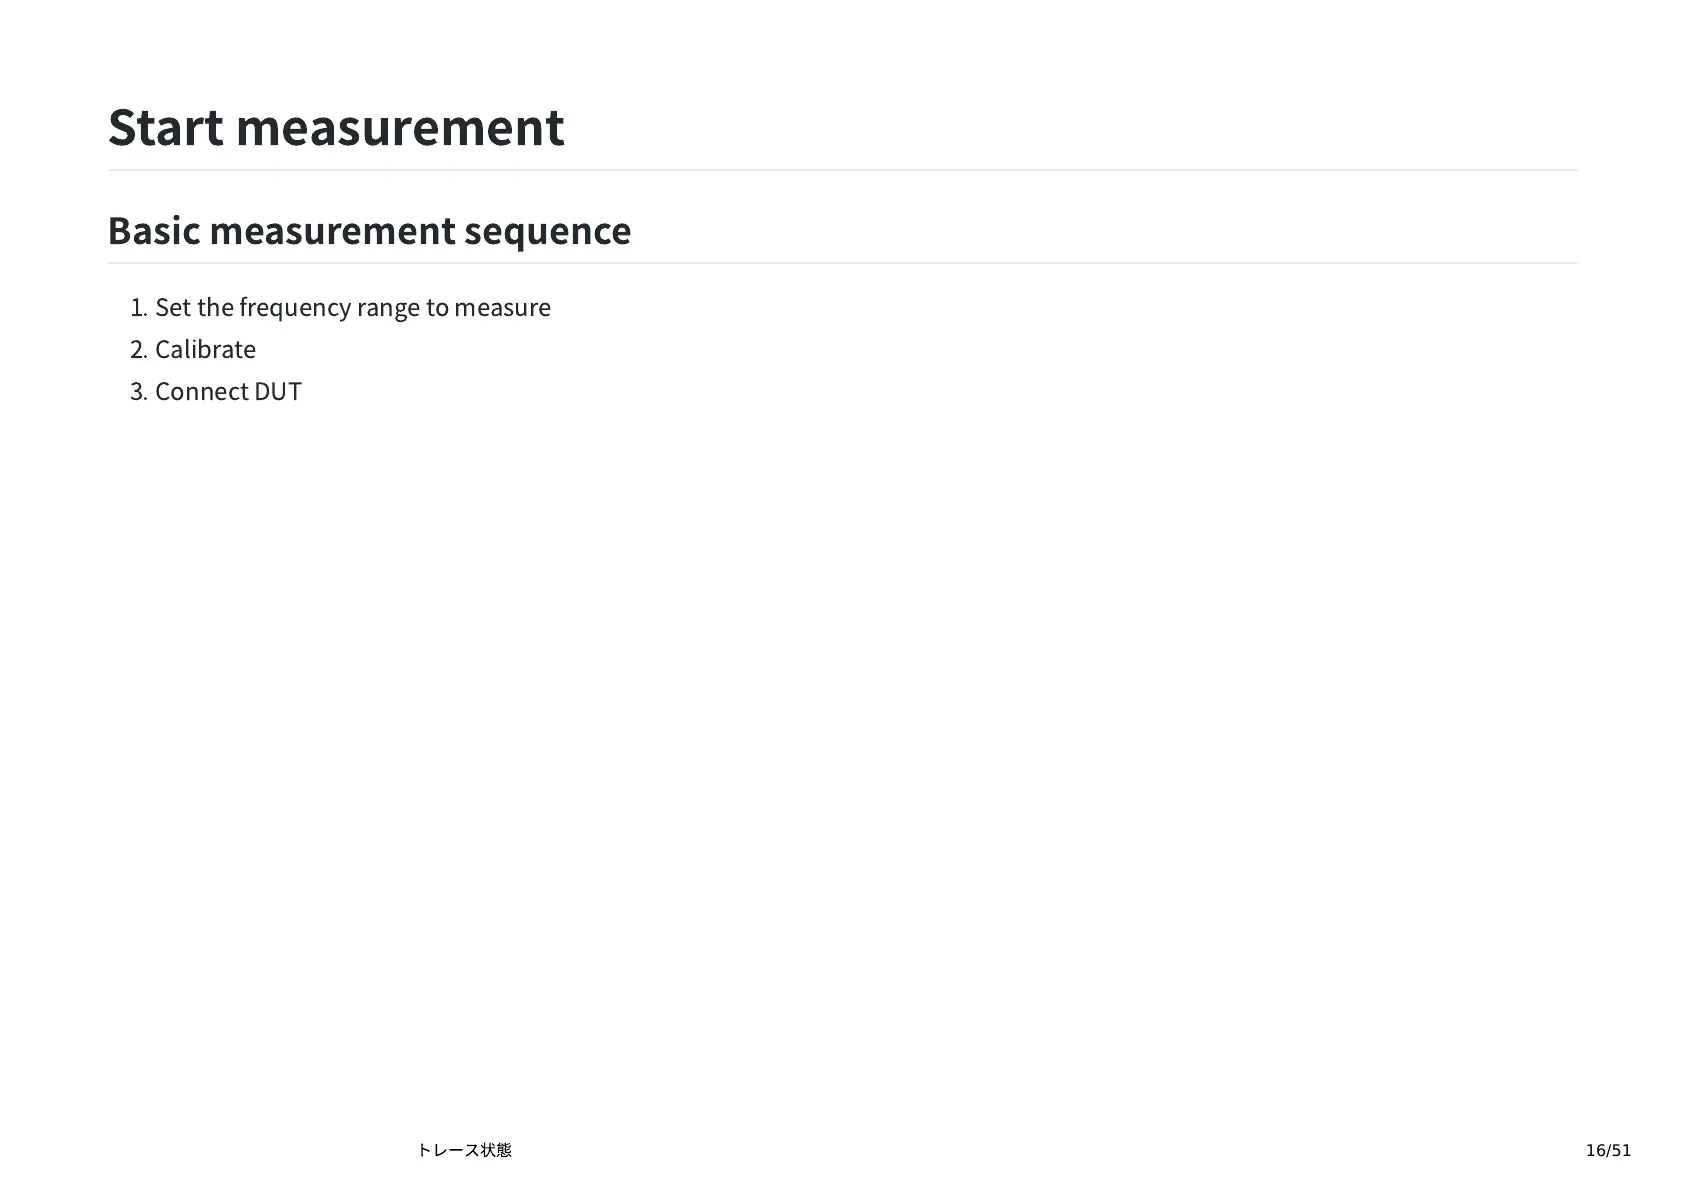
Task: Click the page number 16/51
Action: pyautogui.click(x=1608, y=1150)
